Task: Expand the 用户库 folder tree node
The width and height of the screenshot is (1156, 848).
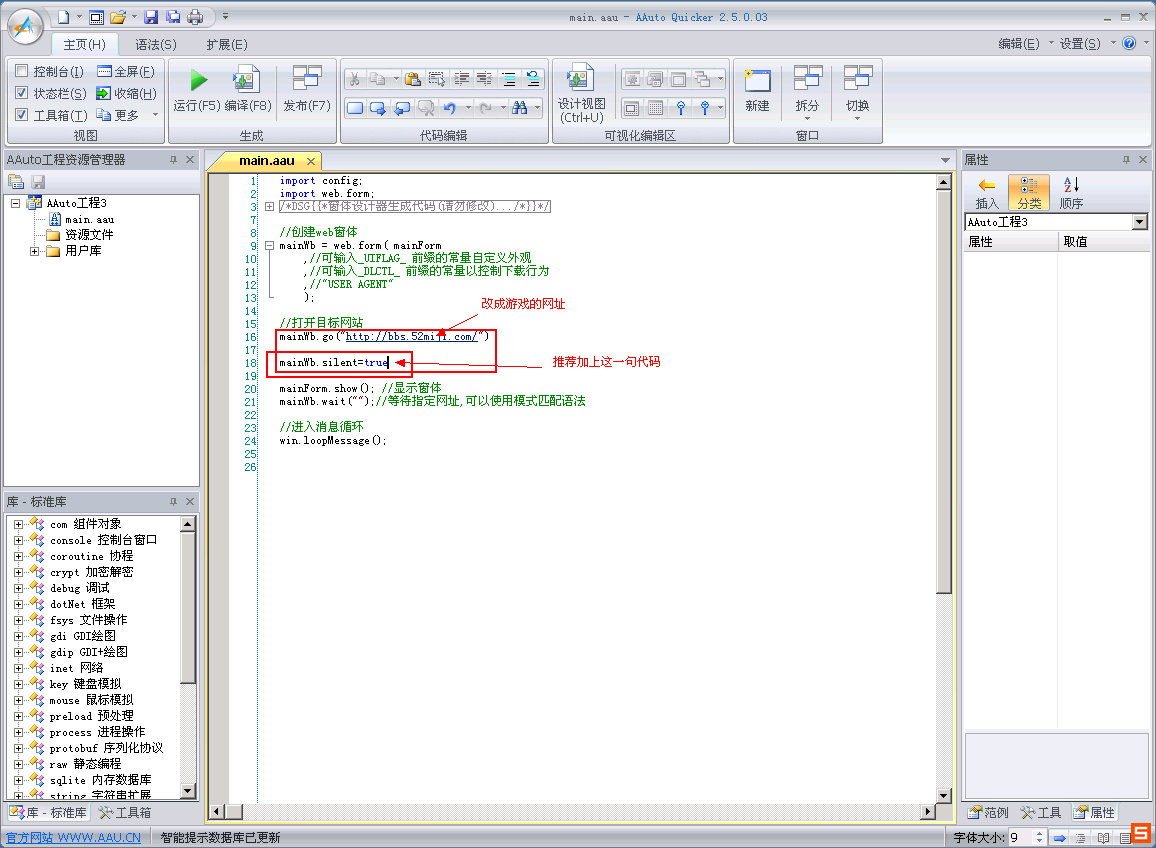Action: point(35,251)
